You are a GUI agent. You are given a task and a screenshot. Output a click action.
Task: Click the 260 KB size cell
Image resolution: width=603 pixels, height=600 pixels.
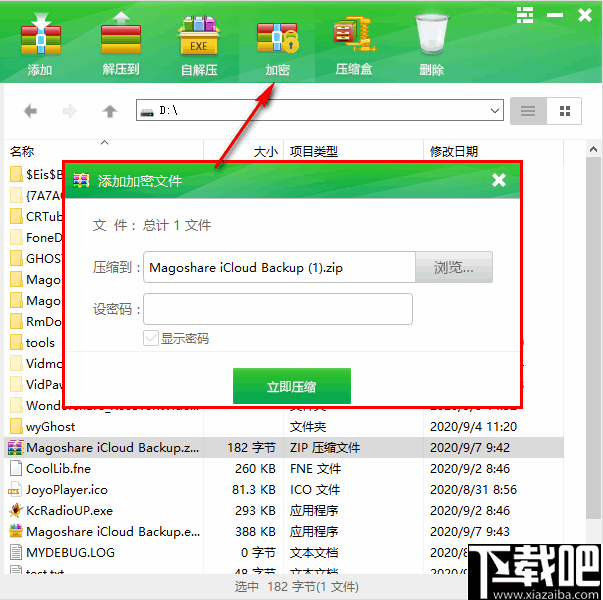[x=255, y=468]
